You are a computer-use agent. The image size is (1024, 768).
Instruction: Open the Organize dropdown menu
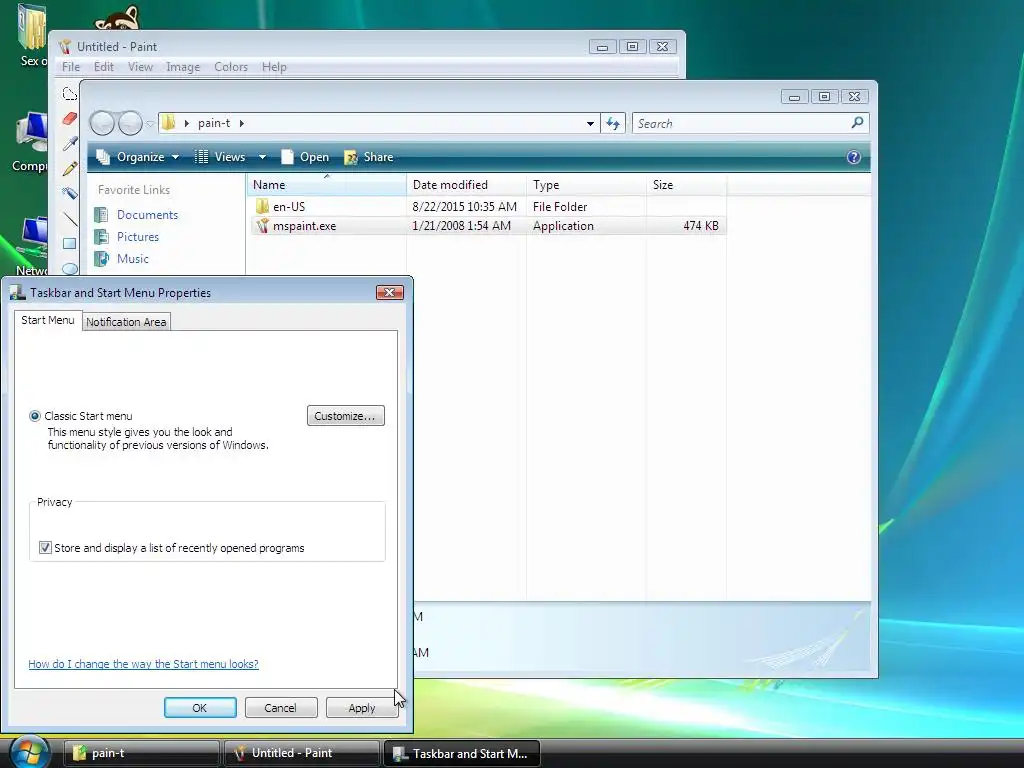[x=137, y=157]
